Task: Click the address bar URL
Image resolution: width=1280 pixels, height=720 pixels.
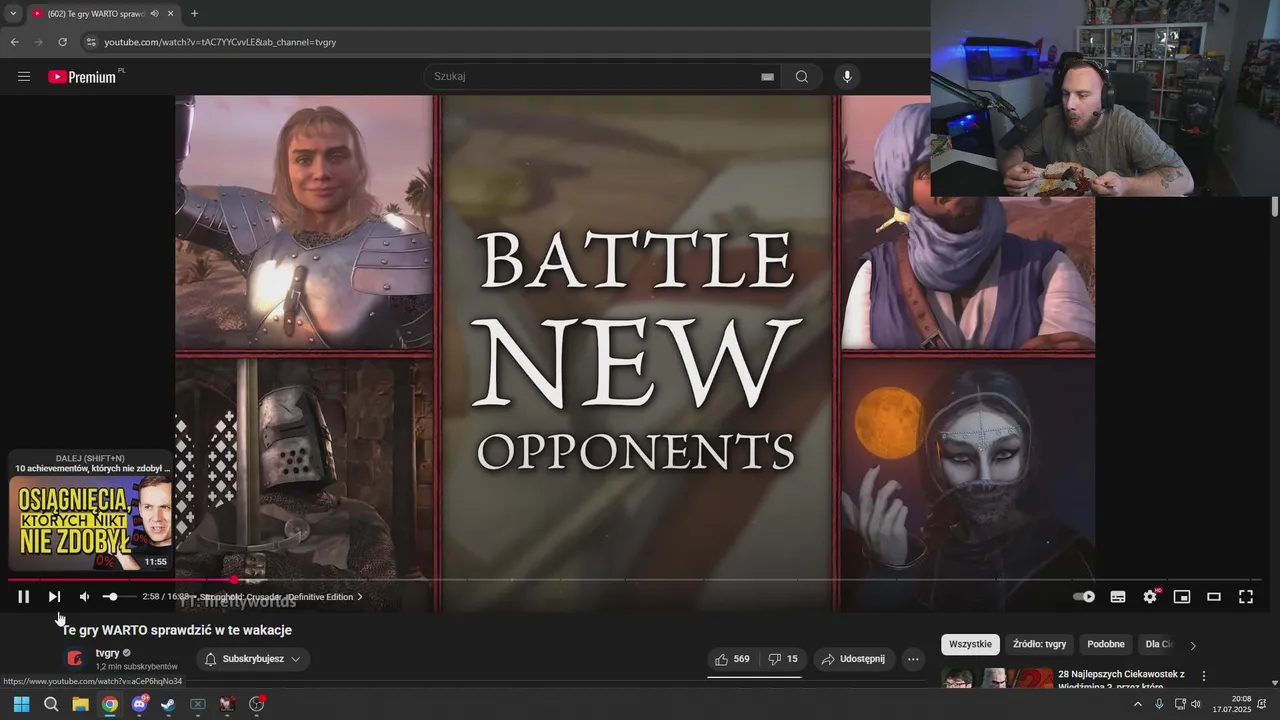Action: pos(220,42)
